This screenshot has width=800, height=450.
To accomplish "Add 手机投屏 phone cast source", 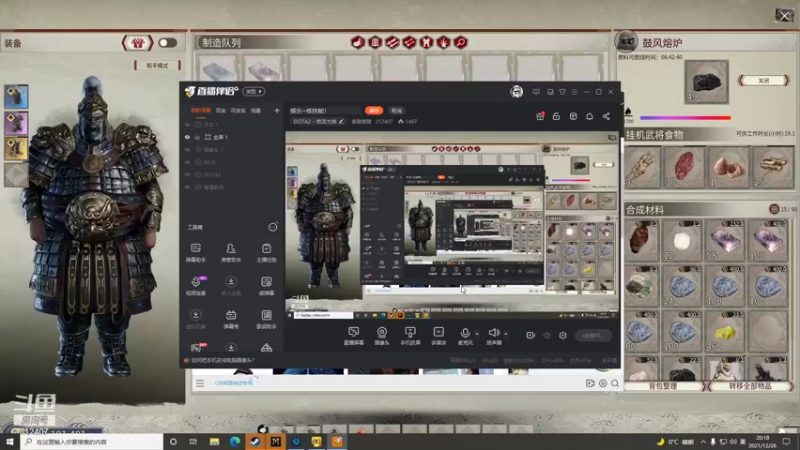I will click(x=410, y=336).
